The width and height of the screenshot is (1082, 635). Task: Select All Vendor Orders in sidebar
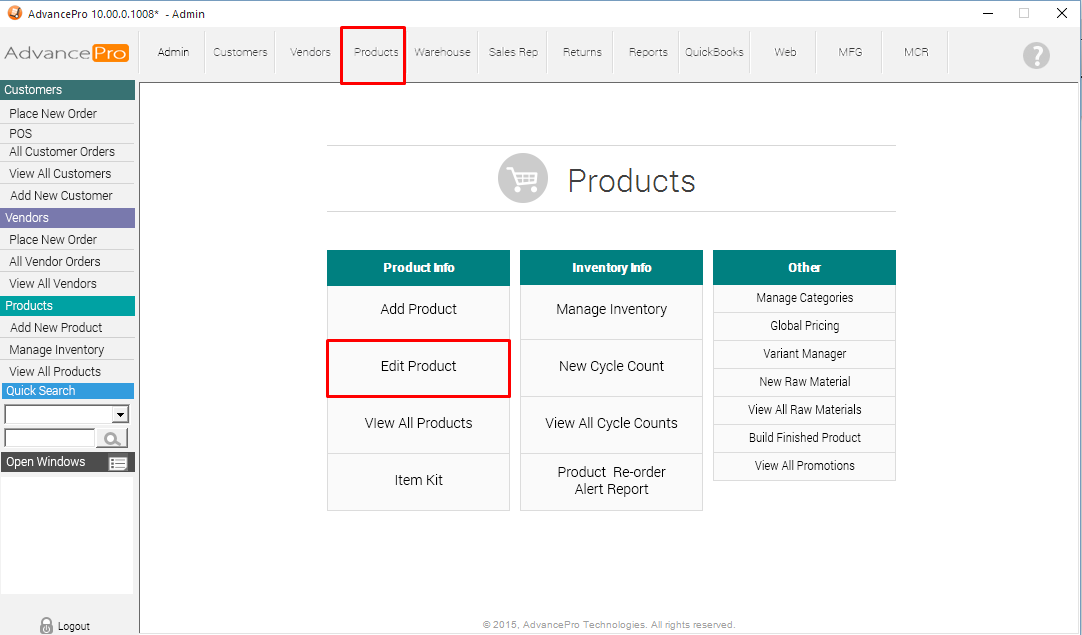click(x=55, y=262)
